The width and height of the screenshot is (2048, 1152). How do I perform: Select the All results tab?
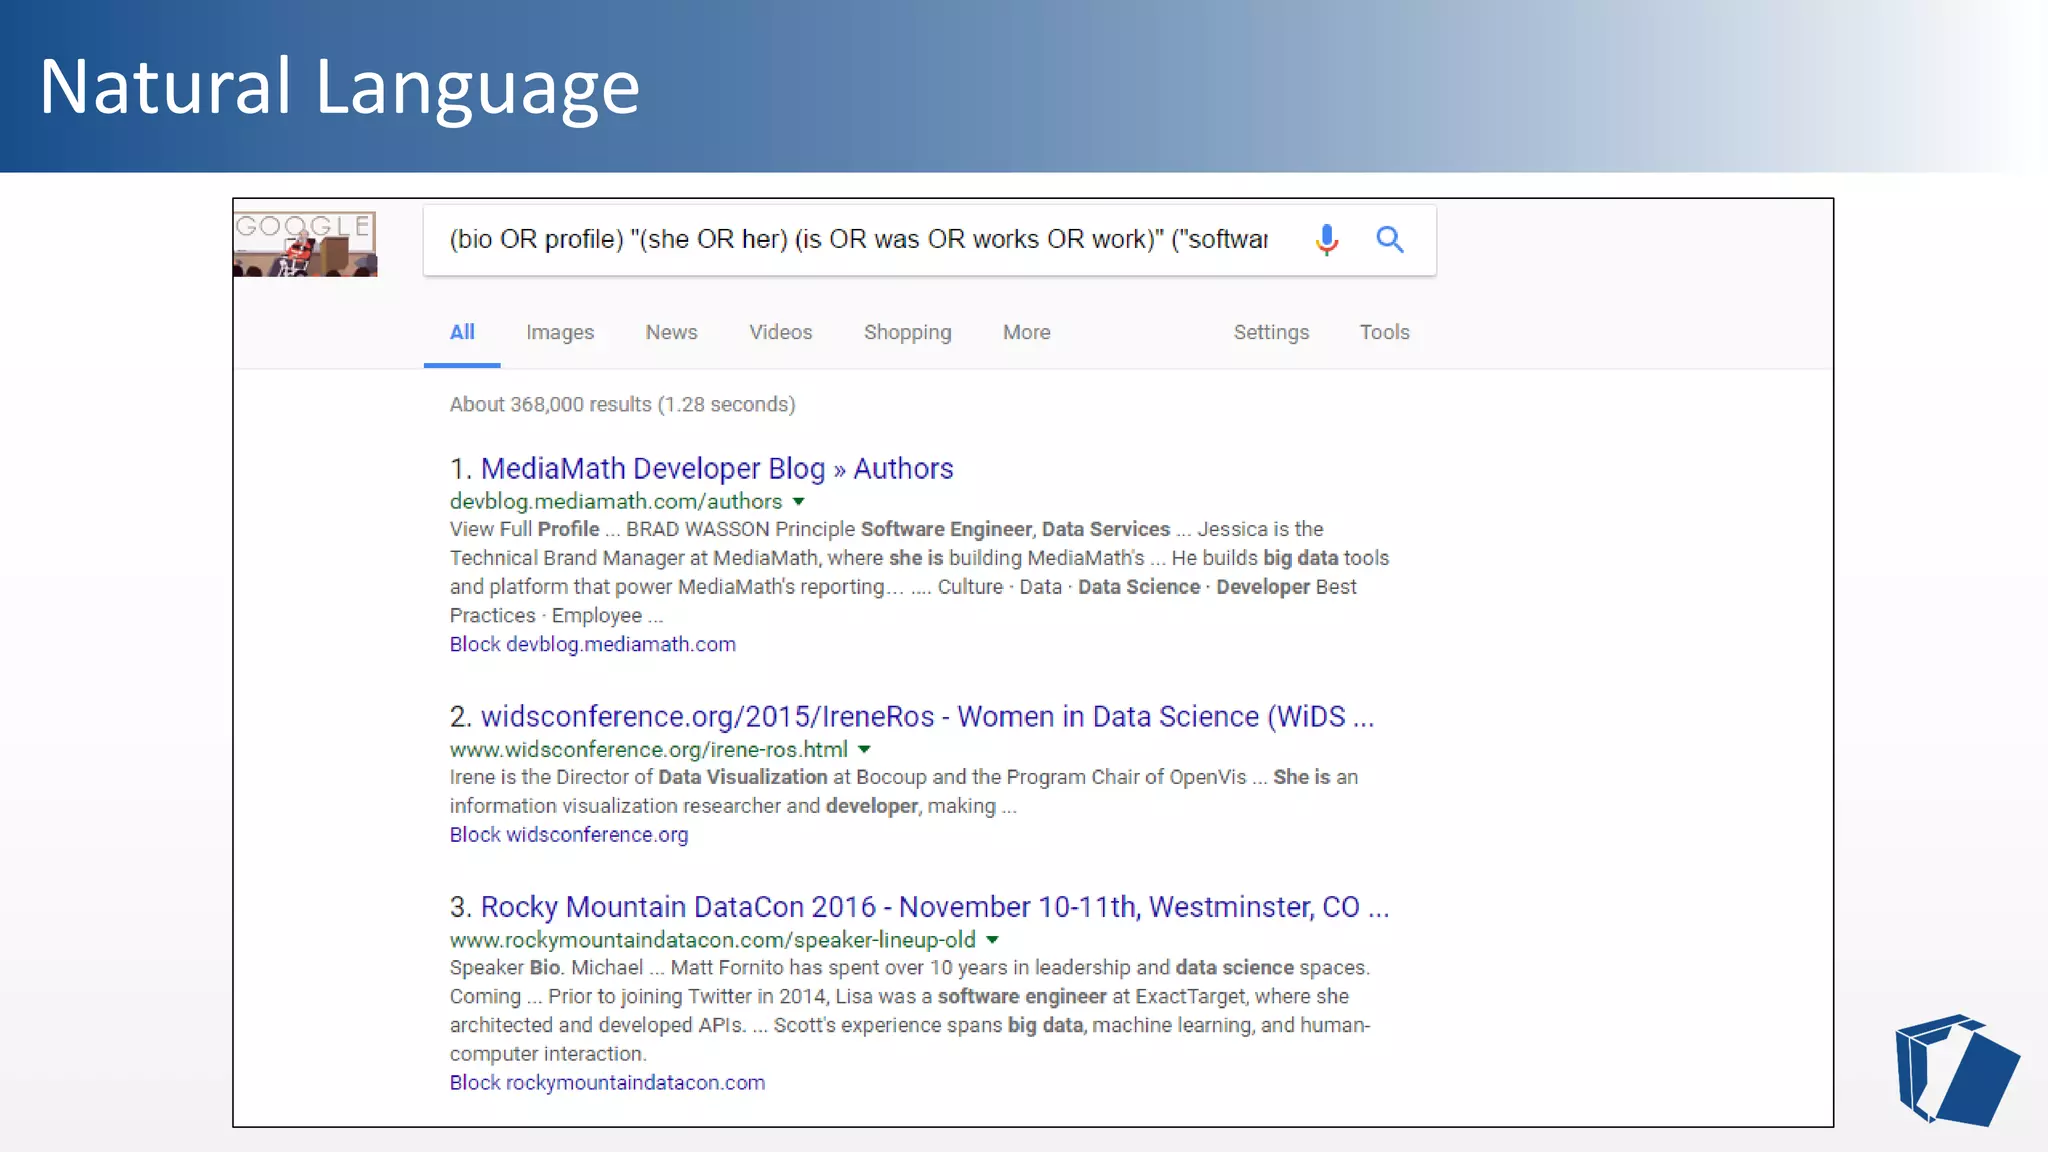[x=462, y=332]
